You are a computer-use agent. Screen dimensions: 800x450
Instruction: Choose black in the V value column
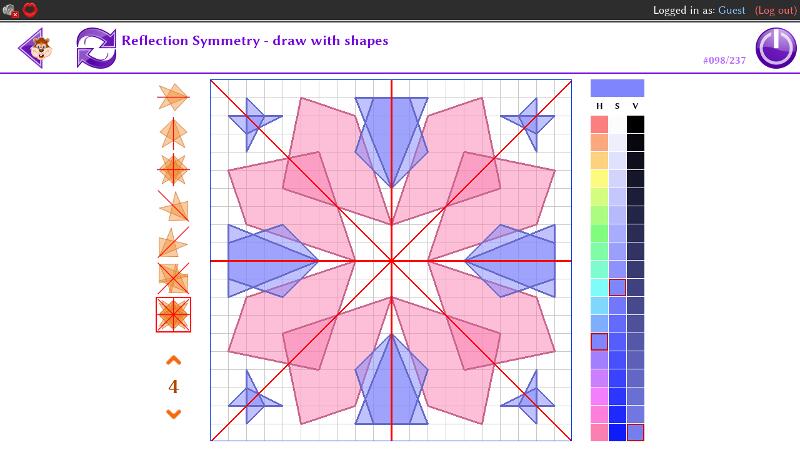point(635,125)
